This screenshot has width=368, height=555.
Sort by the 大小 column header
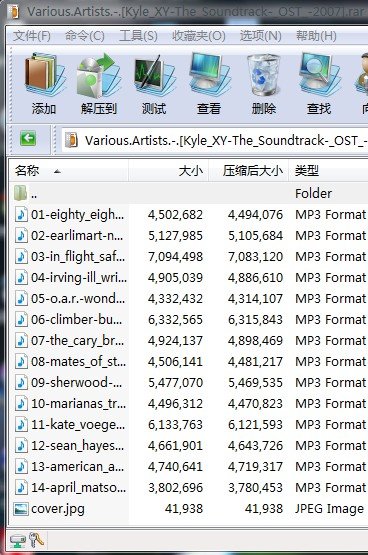pos(169,171)
